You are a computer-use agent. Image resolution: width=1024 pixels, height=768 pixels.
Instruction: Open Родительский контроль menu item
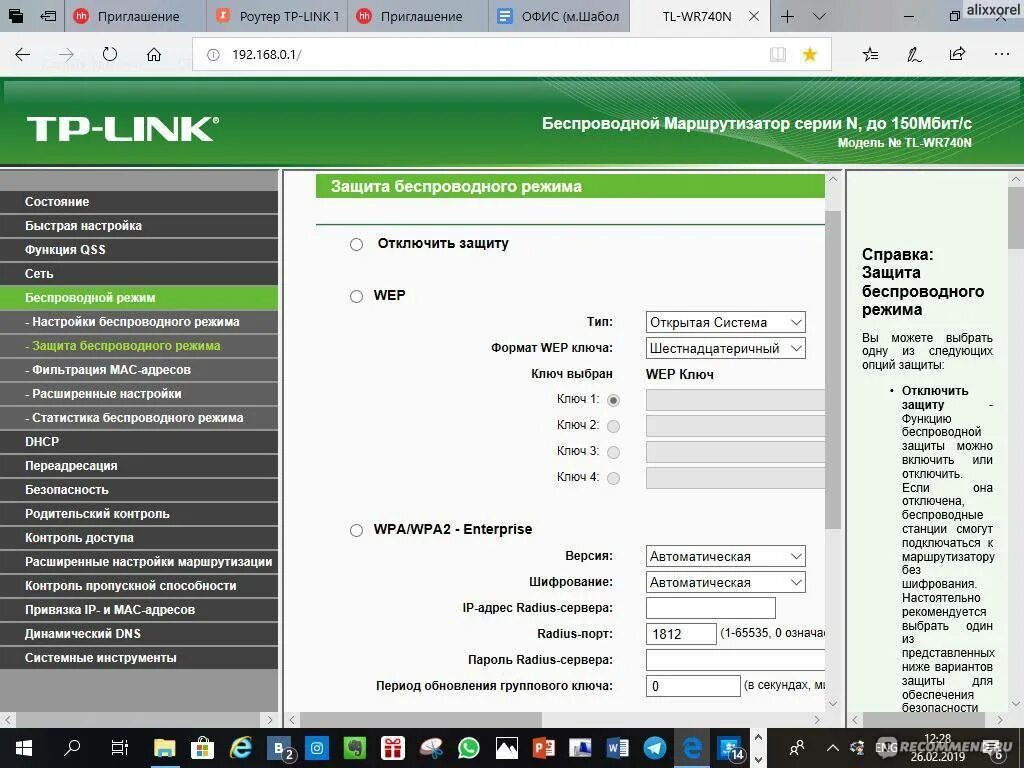coord(139,514)
